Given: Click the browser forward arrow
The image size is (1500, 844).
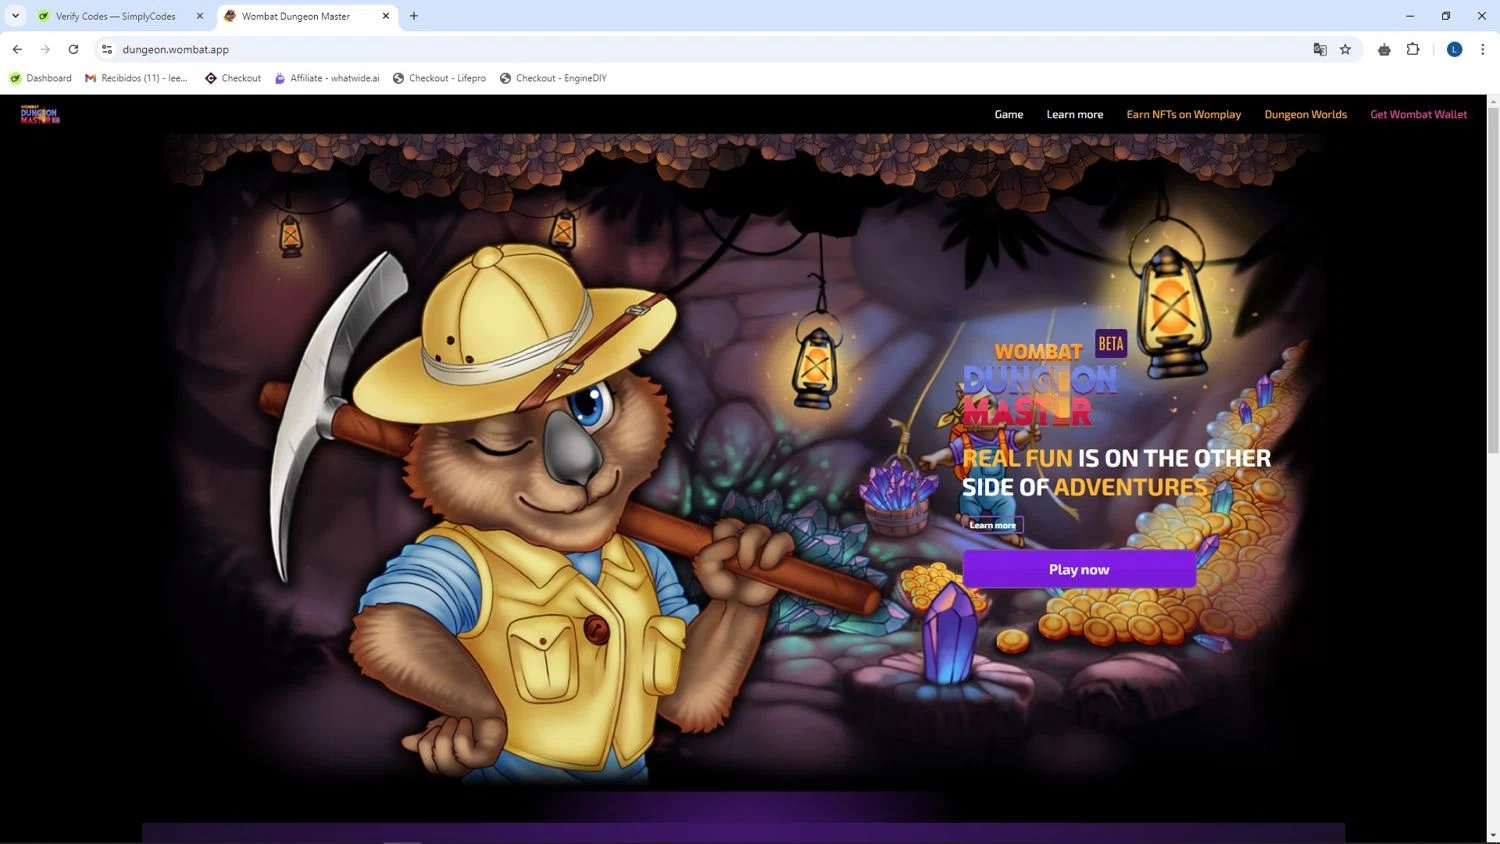Looking at the screenshot, I should pyautogui.click(x=45, y=49).
